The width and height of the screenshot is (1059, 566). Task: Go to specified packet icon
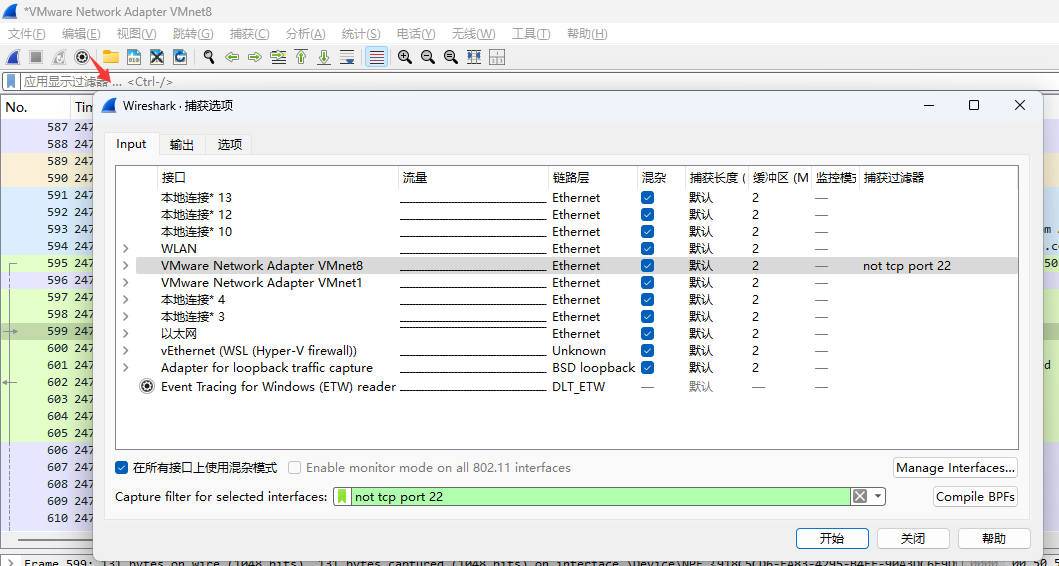click(278, 57)
